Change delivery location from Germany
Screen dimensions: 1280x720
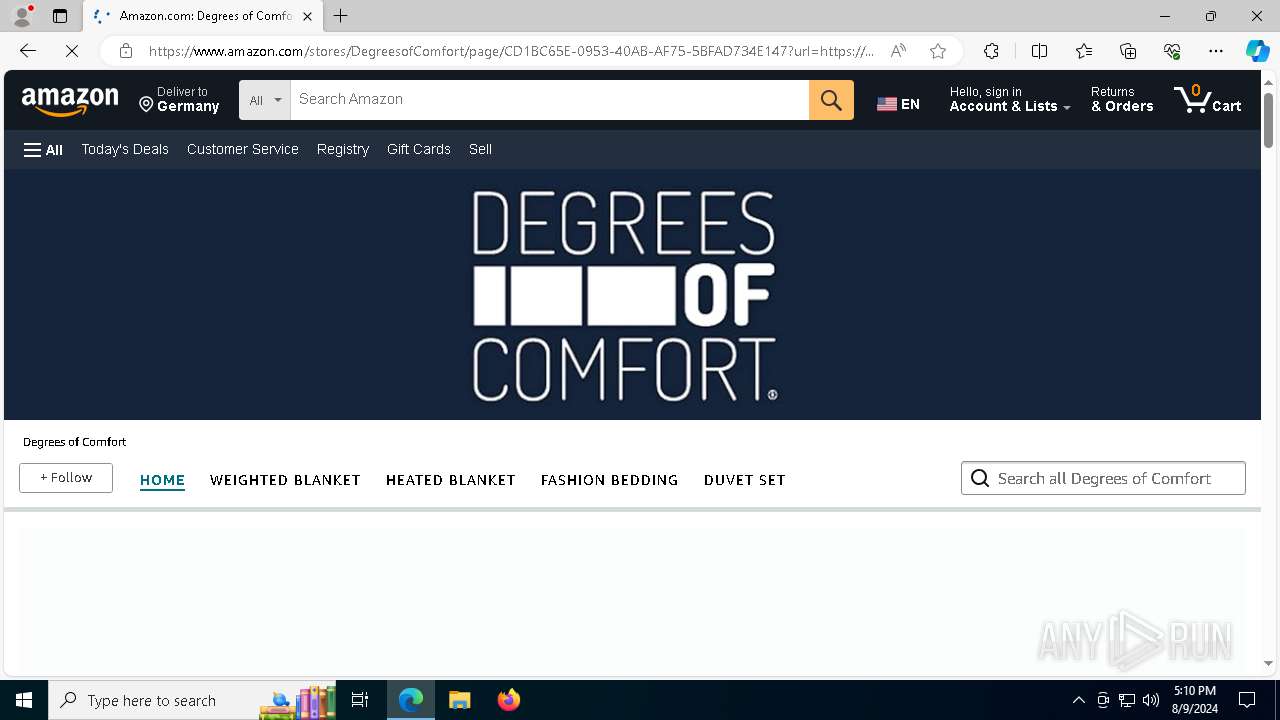(179, 99)
